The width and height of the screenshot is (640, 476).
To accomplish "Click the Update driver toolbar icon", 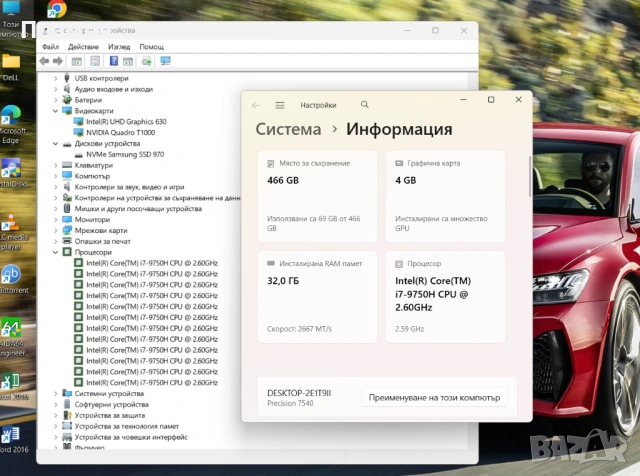I will tap(147, 61).
